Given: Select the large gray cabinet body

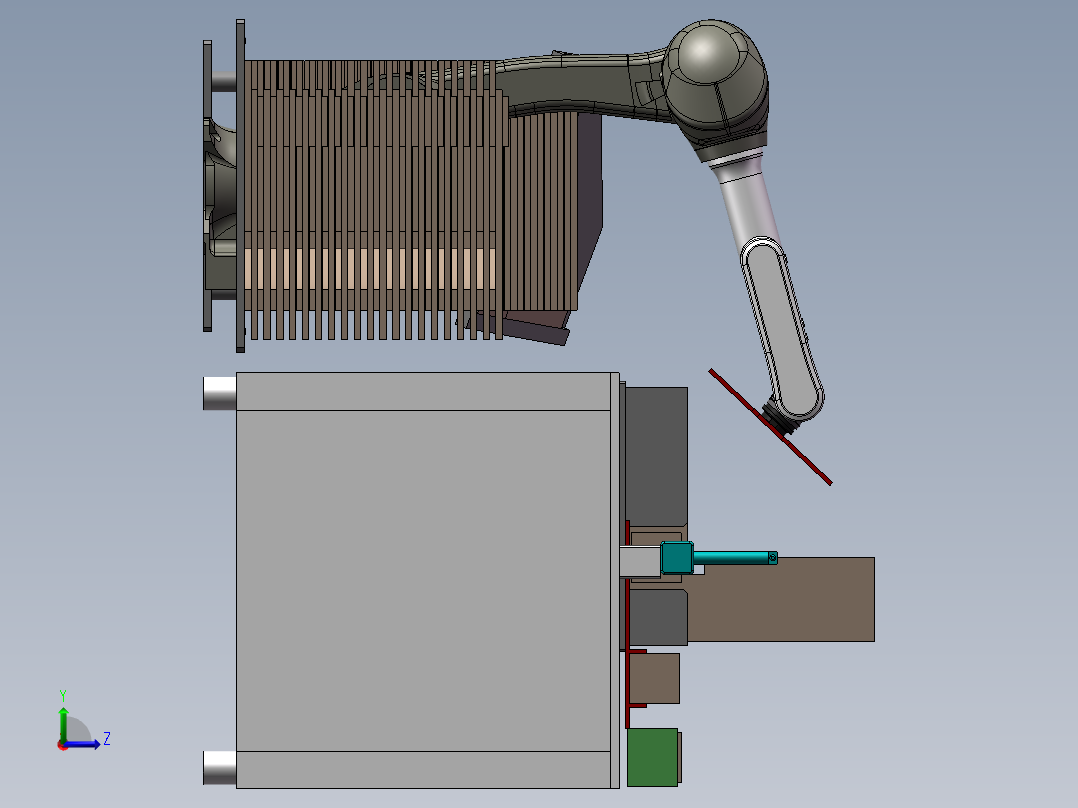Looking at the screenshot, I should [423, 580].
